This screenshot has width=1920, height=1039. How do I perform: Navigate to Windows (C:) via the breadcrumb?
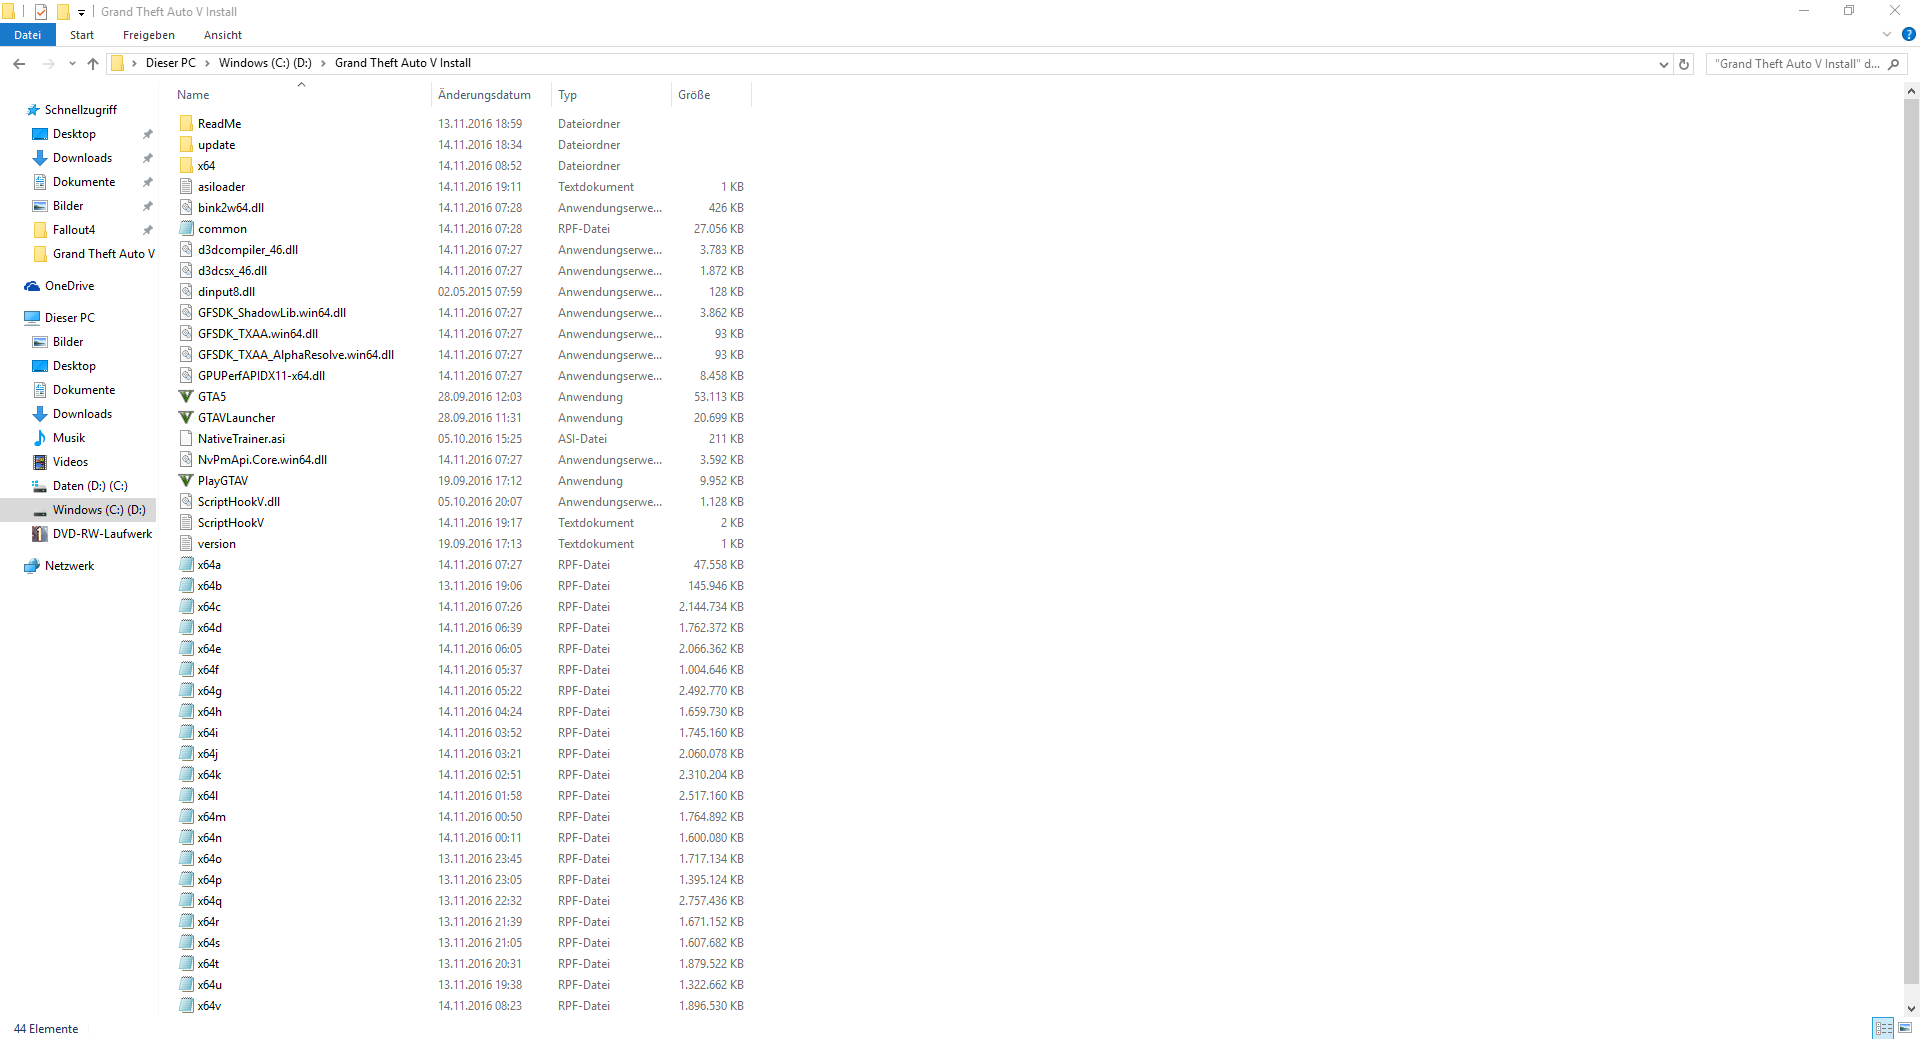(264, 62)
